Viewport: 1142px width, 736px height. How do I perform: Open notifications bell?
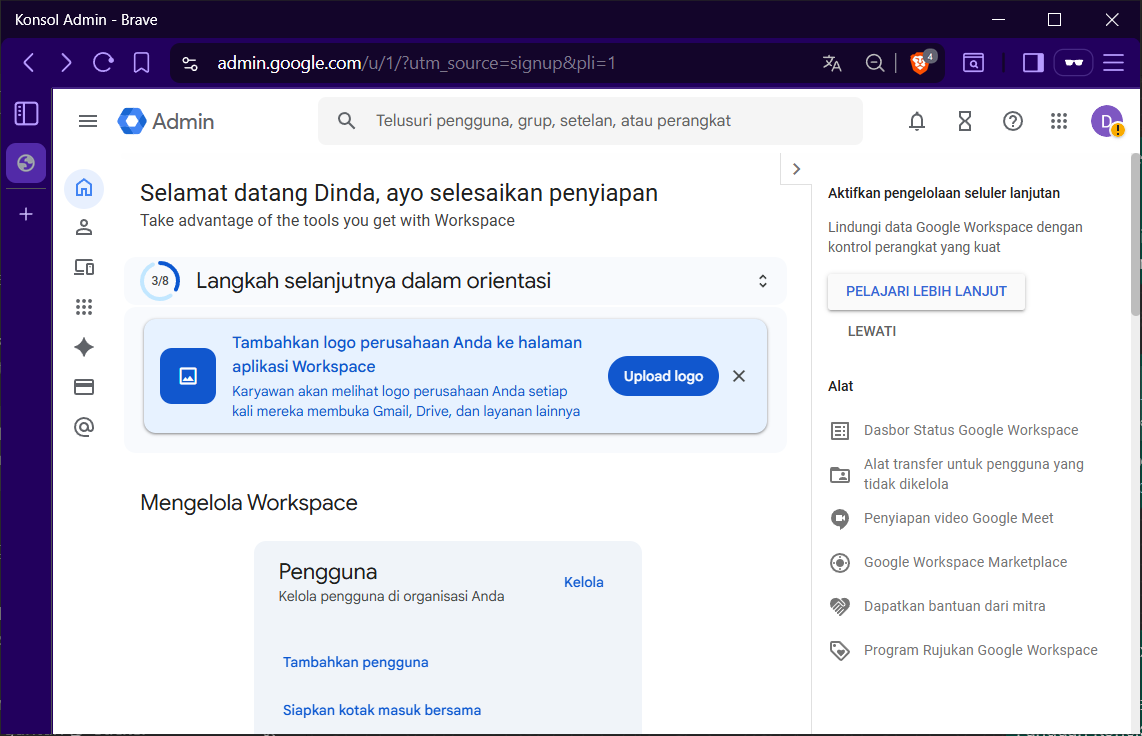click(917, 122)
